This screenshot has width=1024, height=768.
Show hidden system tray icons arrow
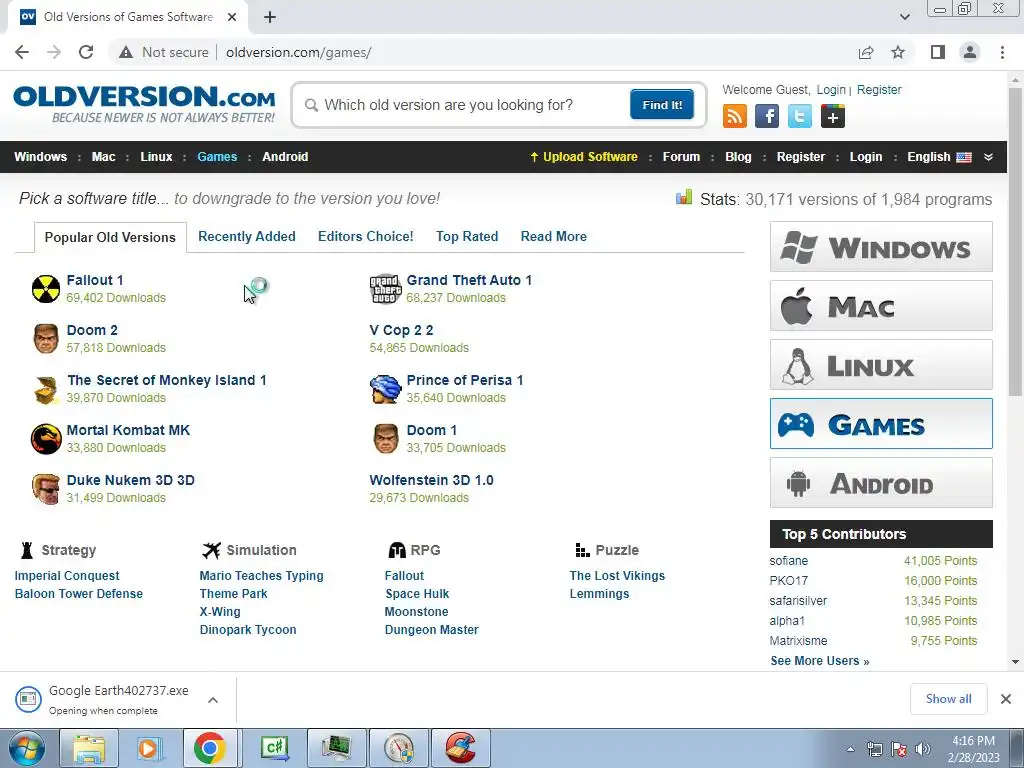(850, 749)
